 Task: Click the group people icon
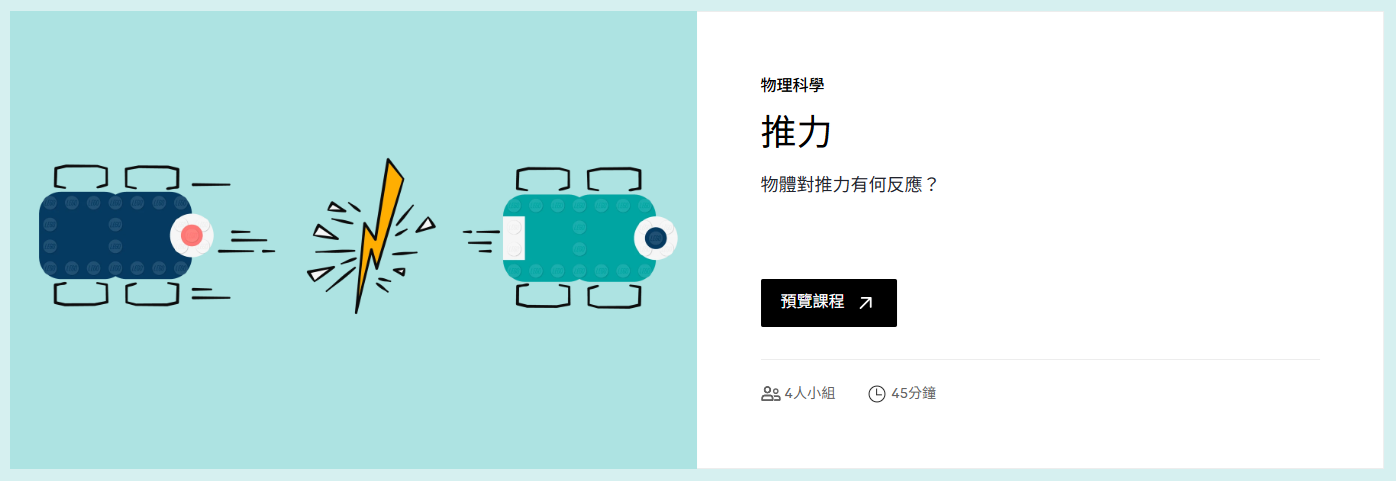click(x=770, y=394)
